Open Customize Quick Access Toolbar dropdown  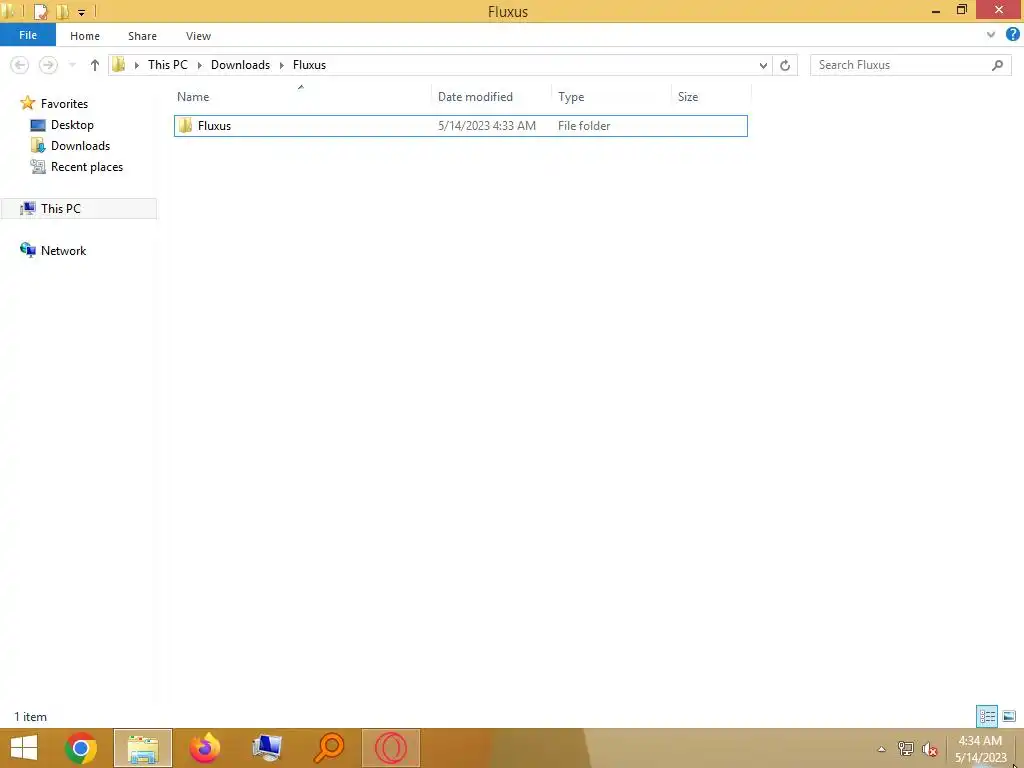coord(82,12)
